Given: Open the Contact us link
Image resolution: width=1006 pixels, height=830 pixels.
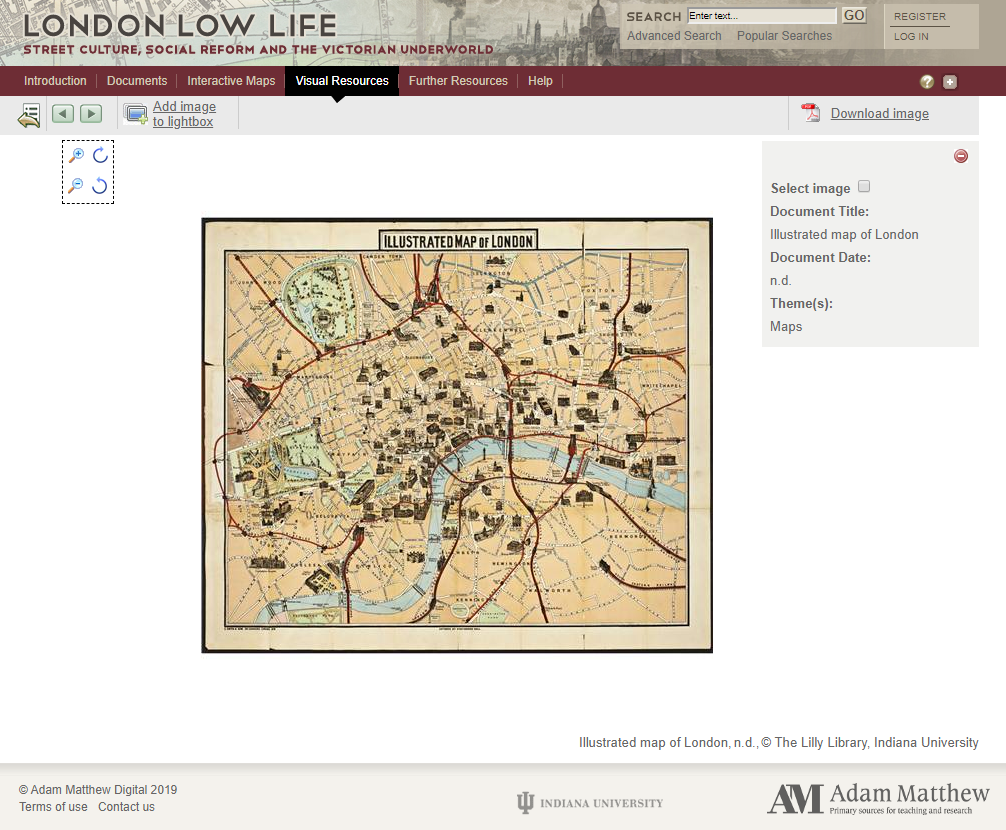Looking at the screenshot, I should pyautogui.click(x=126, y=807).
